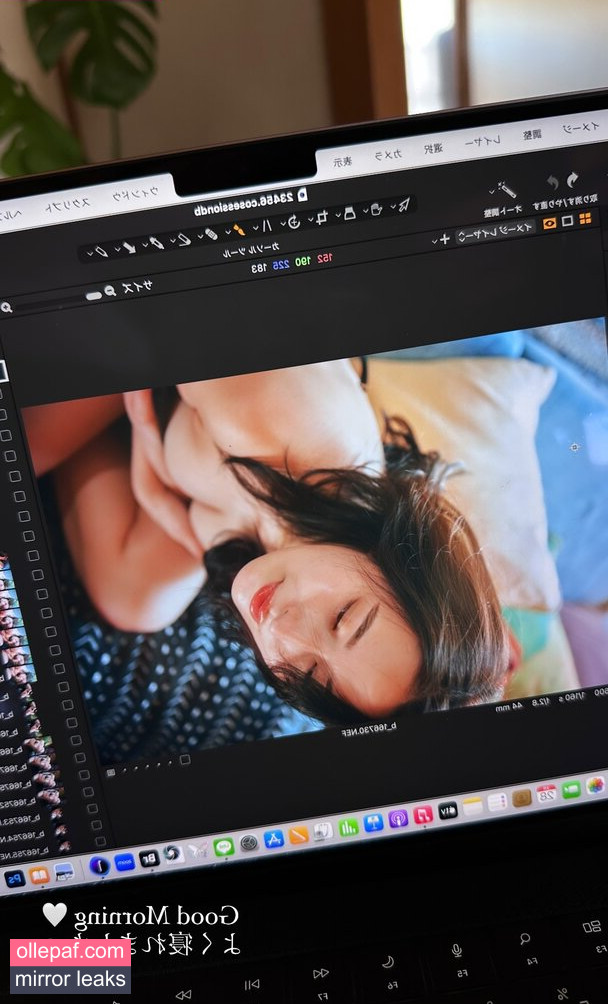Select the Annotate pen tool
The height and width of the screenshot is (1004, 608).
click(x=100, y=252)
